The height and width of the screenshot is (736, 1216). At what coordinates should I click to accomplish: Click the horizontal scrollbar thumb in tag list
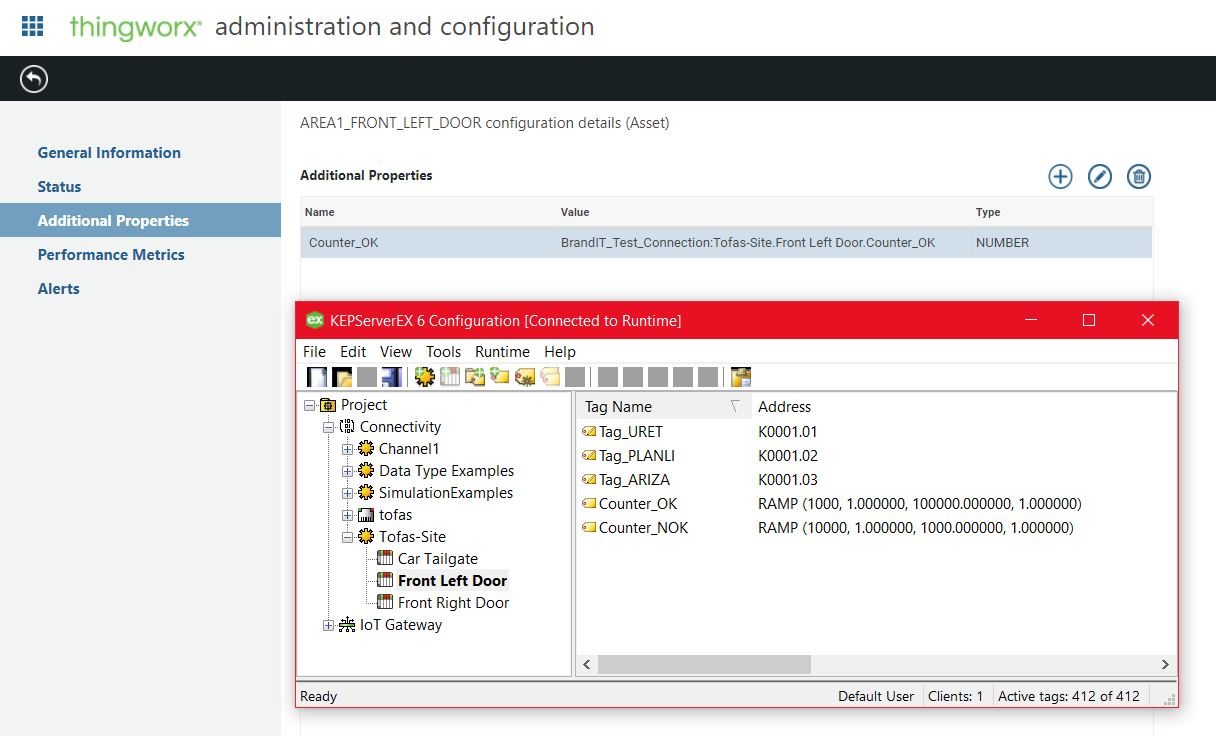704,664
